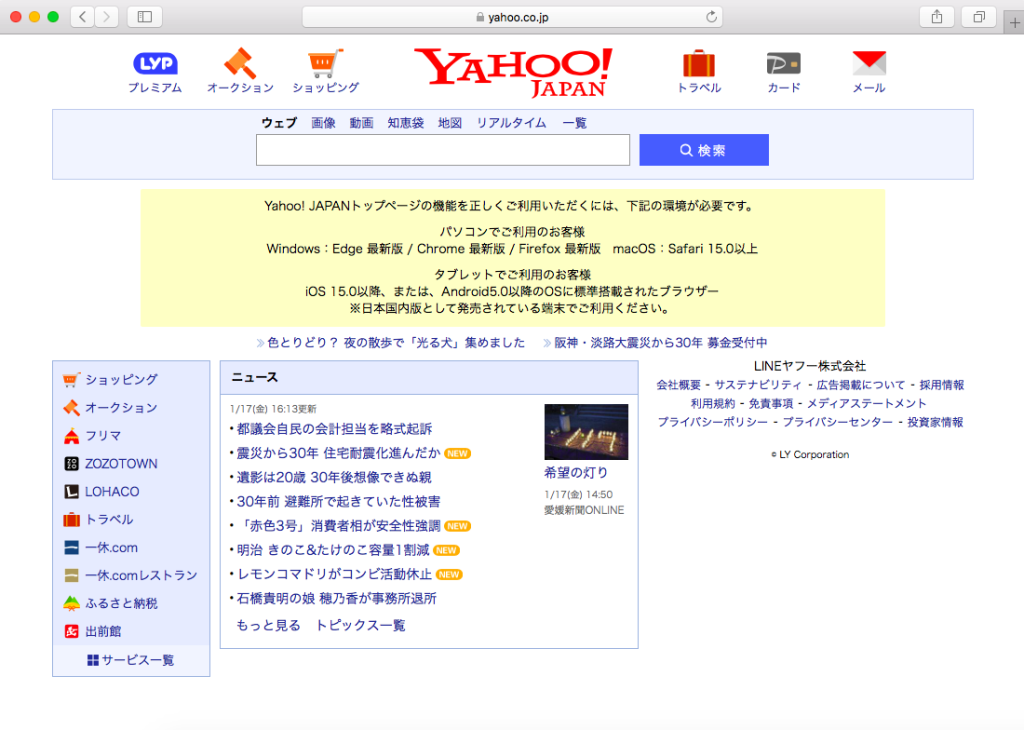Open news 石橋貴明の娘 穂乃香が事務所退所
Viewport: 1024px width, 730px height.
tap(336, 598)
